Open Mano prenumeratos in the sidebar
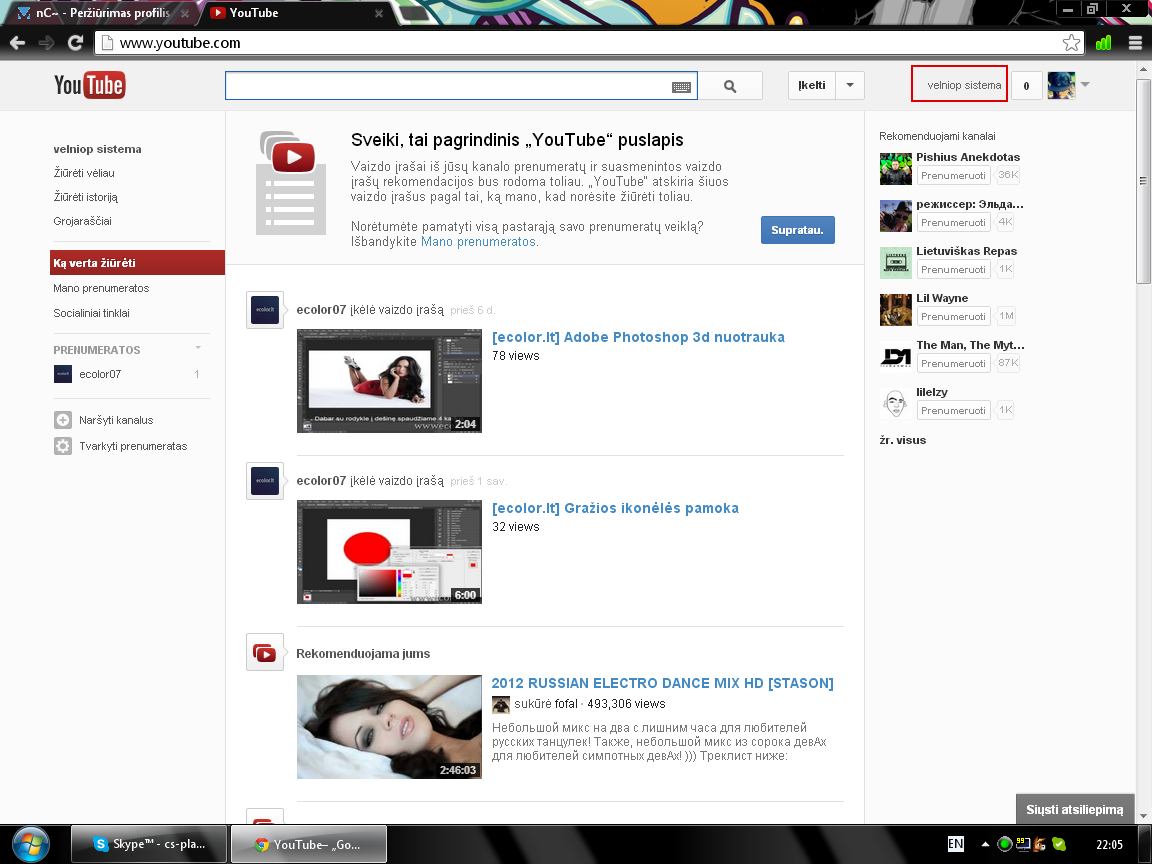 101,288
